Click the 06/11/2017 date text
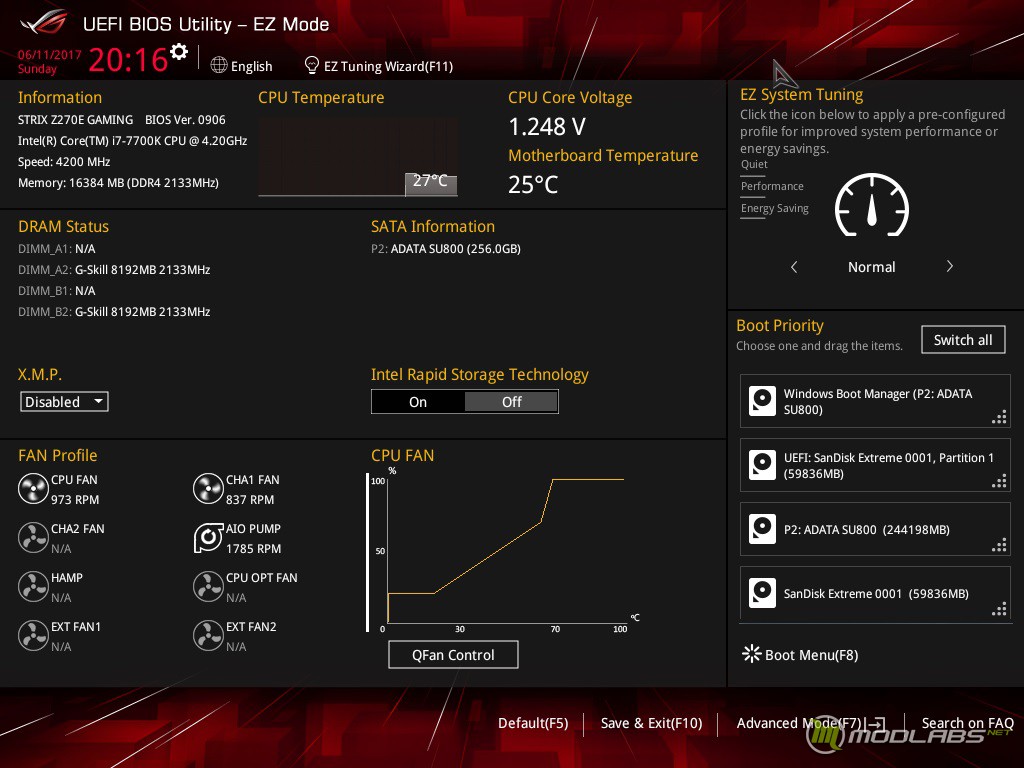 coord(49,55)
